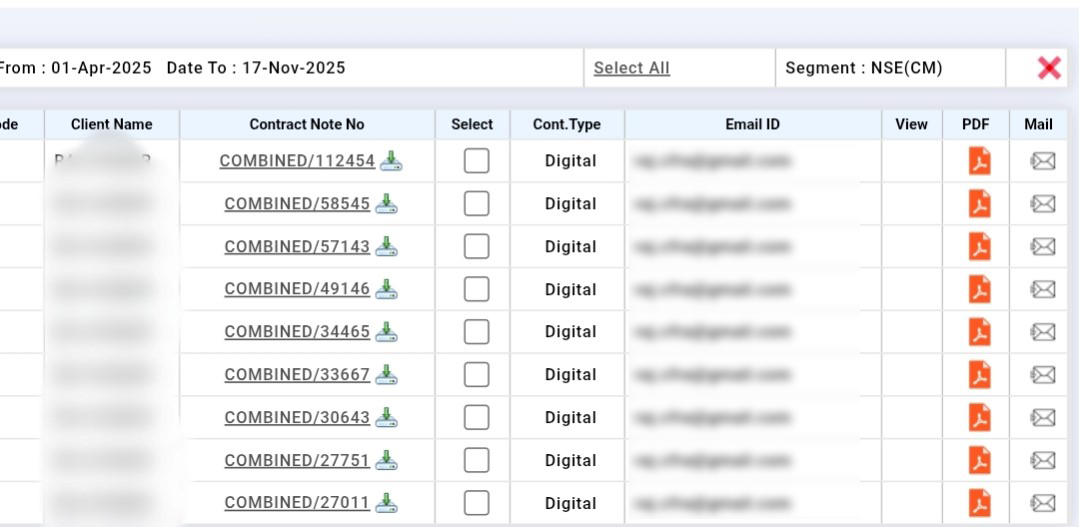Mail contract note COMBINED/58545
The image size is (1079, 527).
(x=1042, y=204)
